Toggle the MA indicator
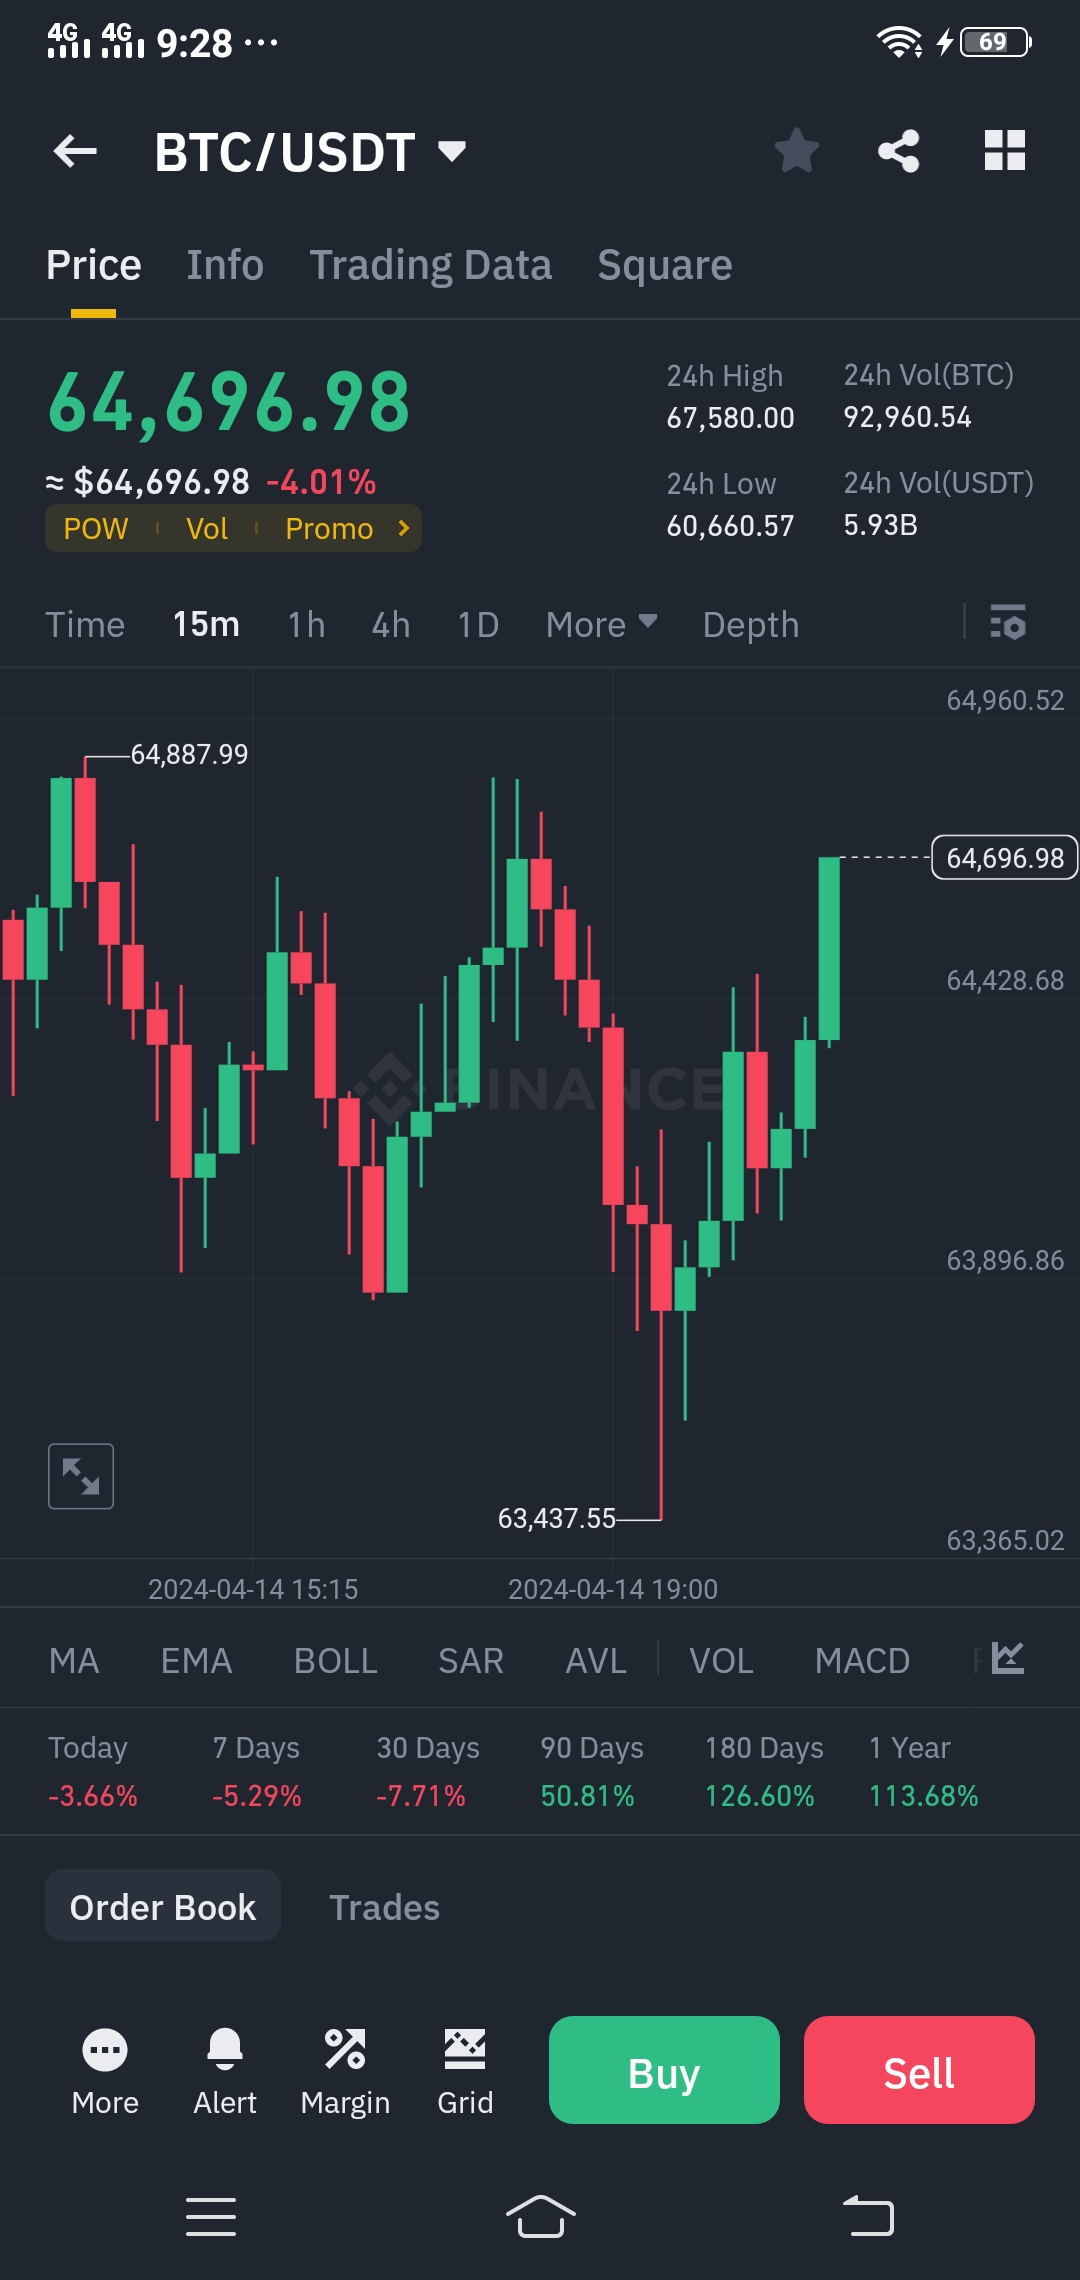Viewport: 1080px width, 2280px height. pyautogui.click(x=74, y=1661)
